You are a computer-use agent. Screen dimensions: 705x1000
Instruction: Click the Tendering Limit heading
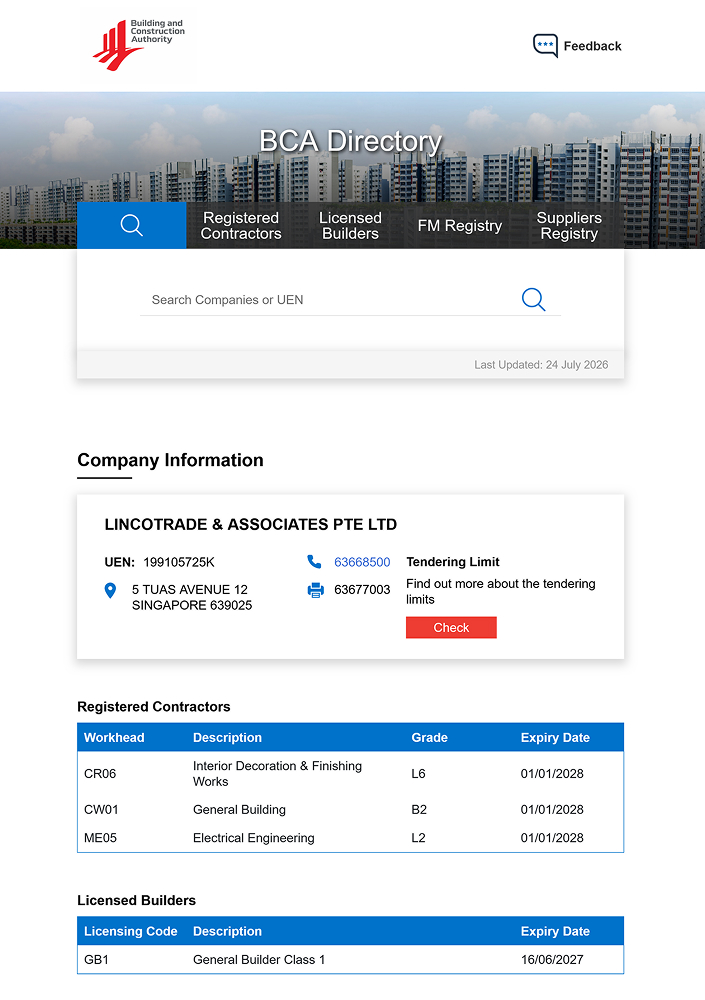453,562
